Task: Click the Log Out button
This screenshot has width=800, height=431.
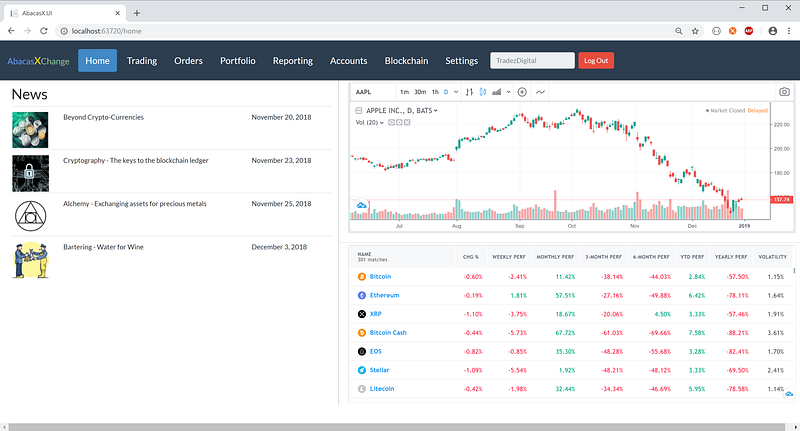Action: click(596, 61)
